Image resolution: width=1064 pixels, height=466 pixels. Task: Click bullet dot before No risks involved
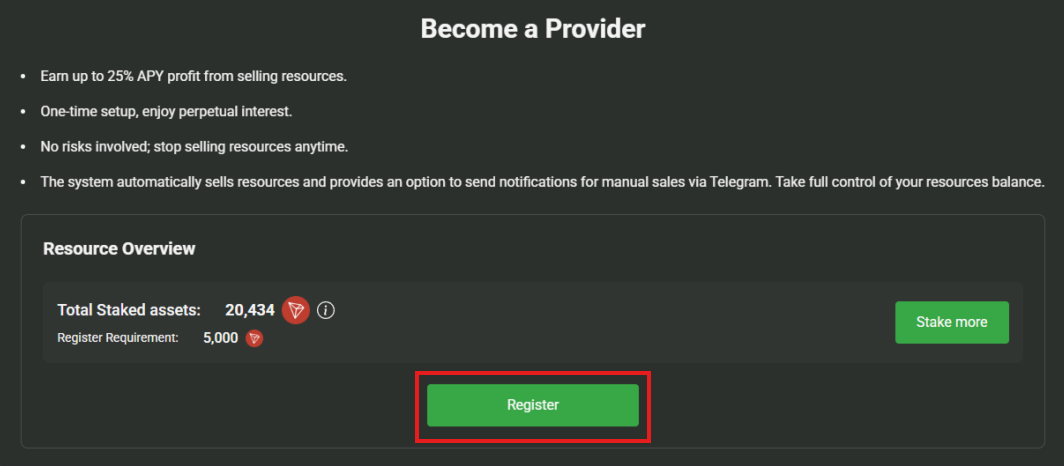(x=23, y=147)
